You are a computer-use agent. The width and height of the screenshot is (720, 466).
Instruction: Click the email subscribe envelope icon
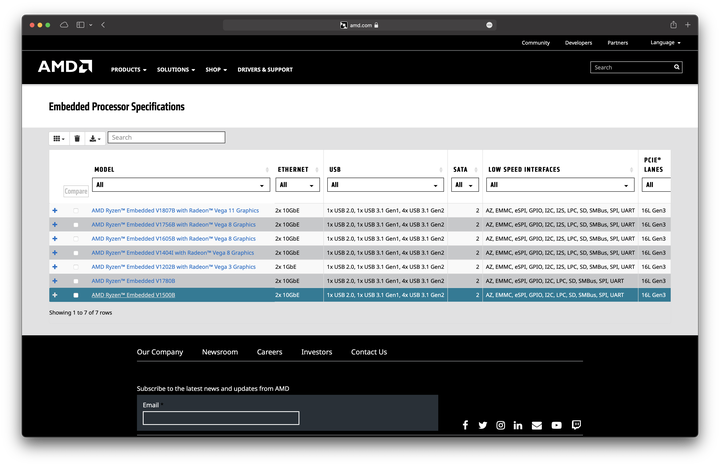(537, 426)
